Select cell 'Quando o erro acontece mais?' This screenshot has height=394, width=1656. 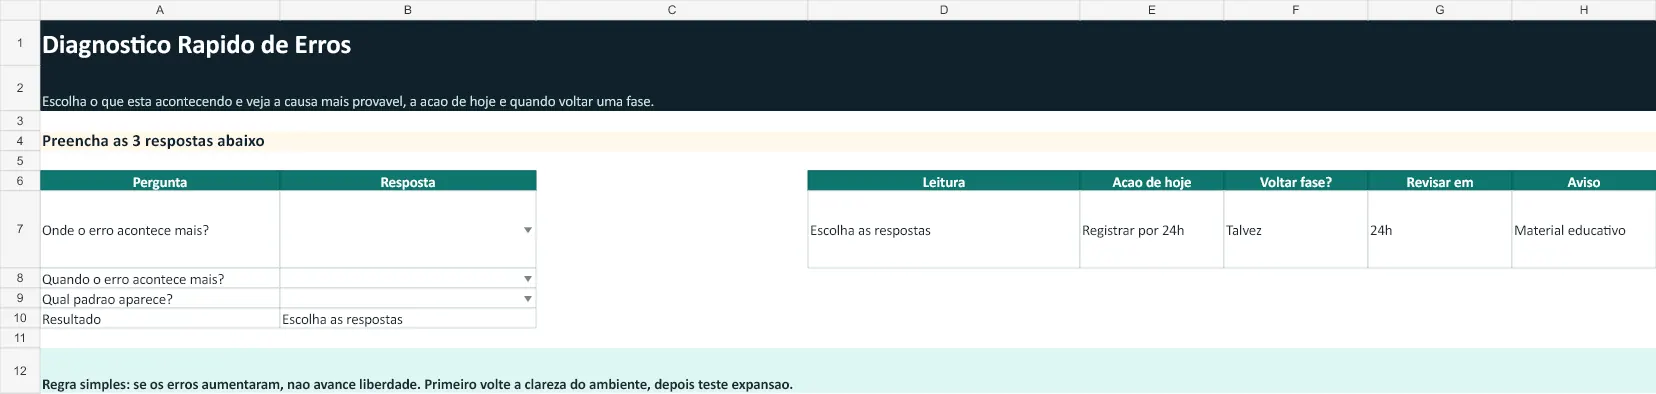click(160, 279)
